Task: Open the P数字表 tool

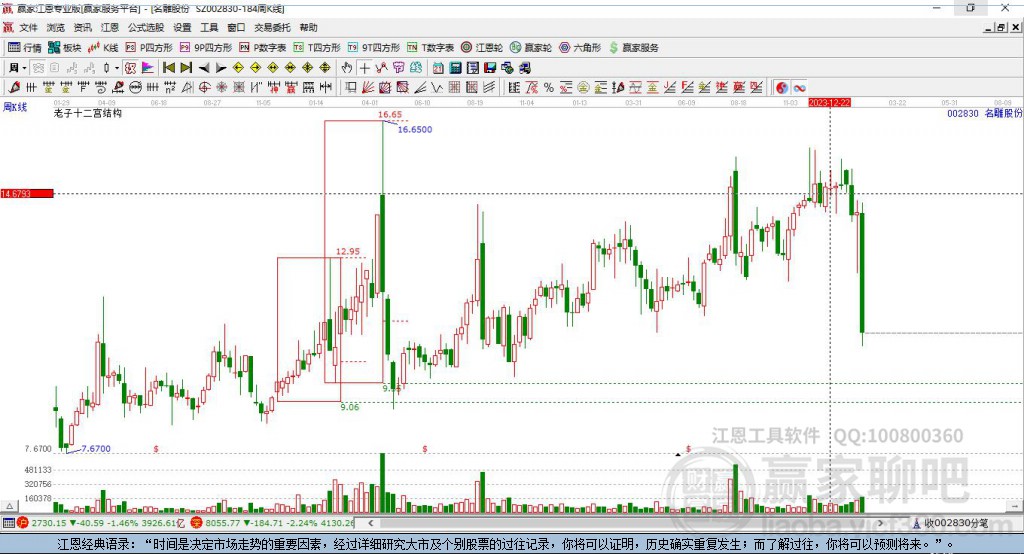Action: click(263, 48)
